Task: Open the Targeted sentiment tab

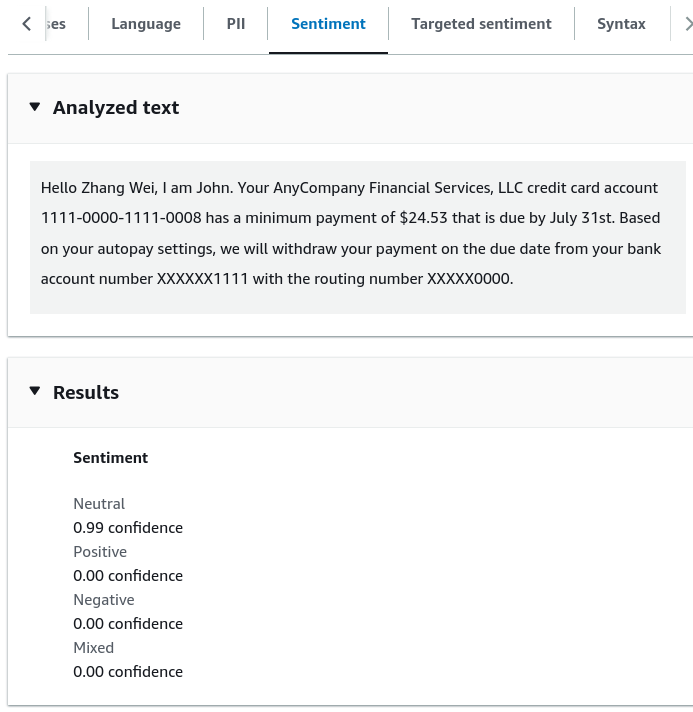Action: click(x=481, y=24)
